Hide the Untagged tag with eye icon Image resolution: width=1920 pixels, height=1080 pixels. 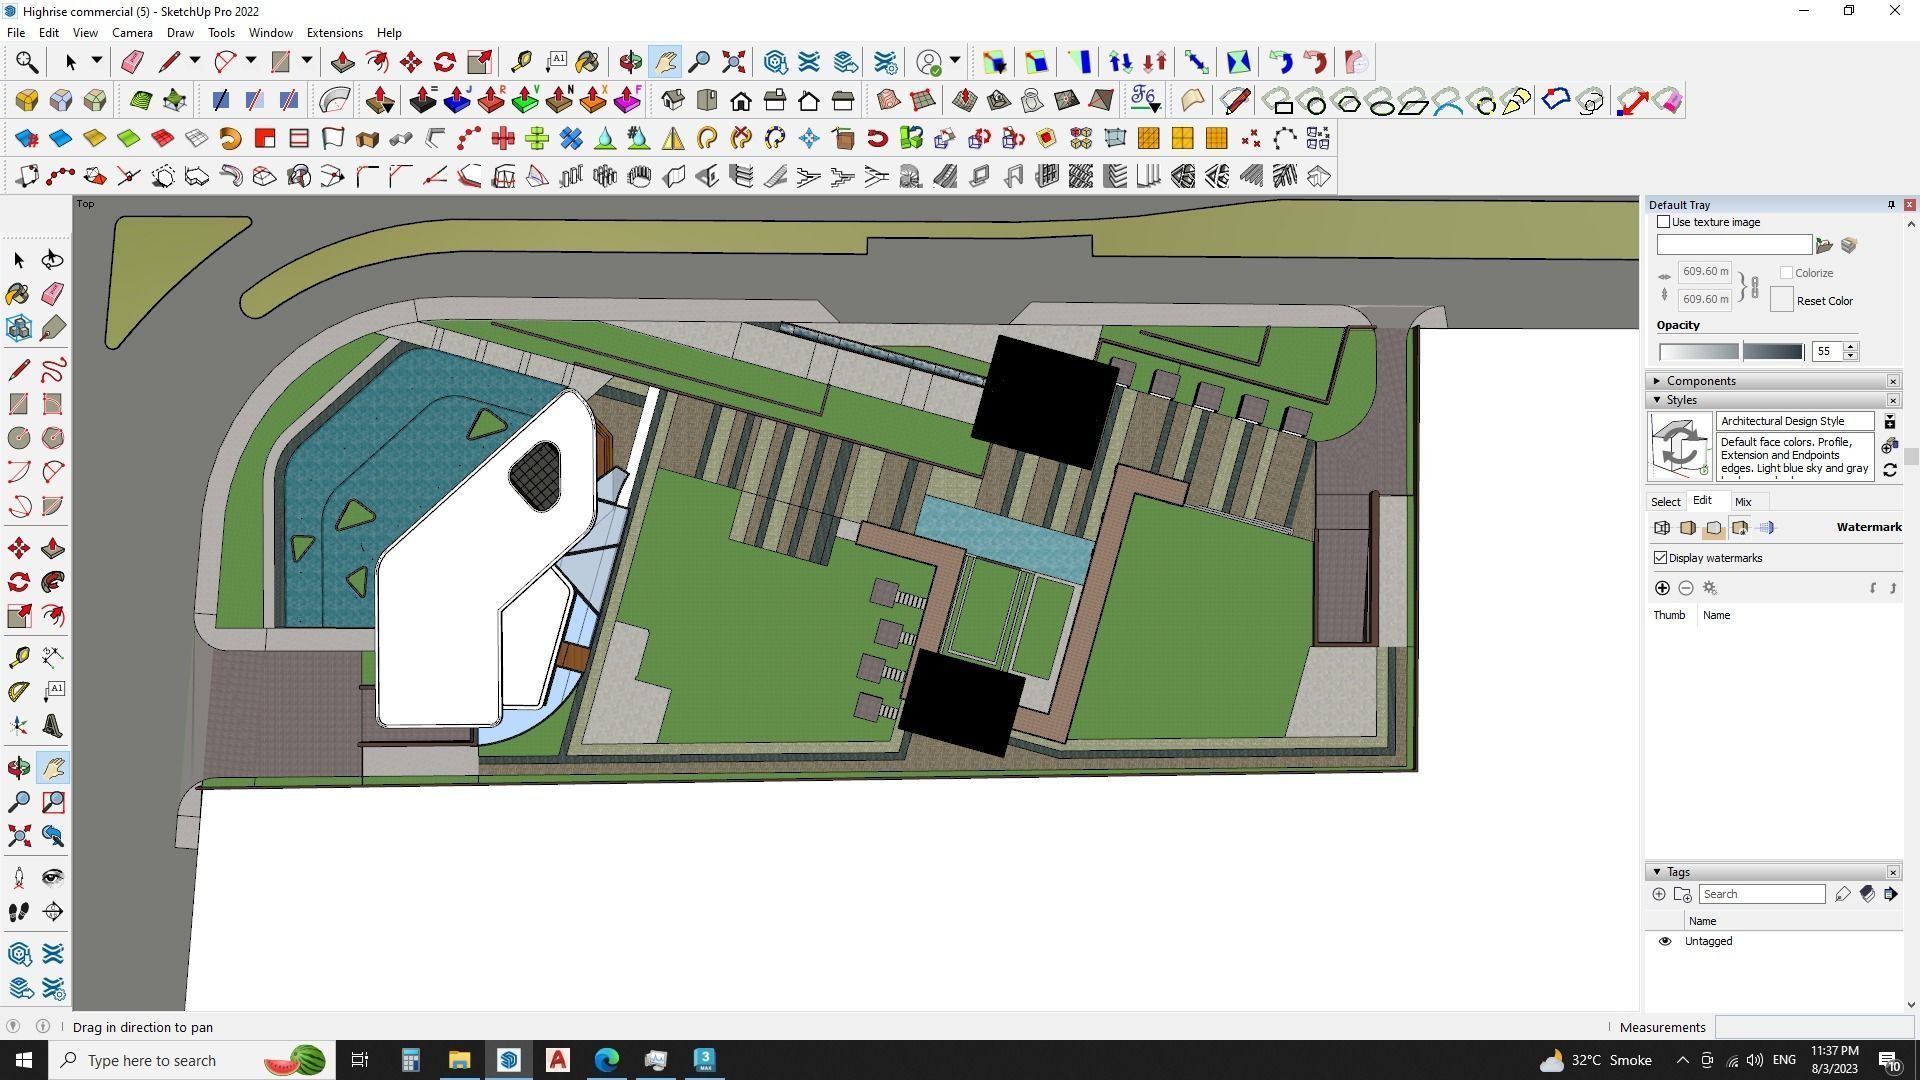coord(1665,941)
